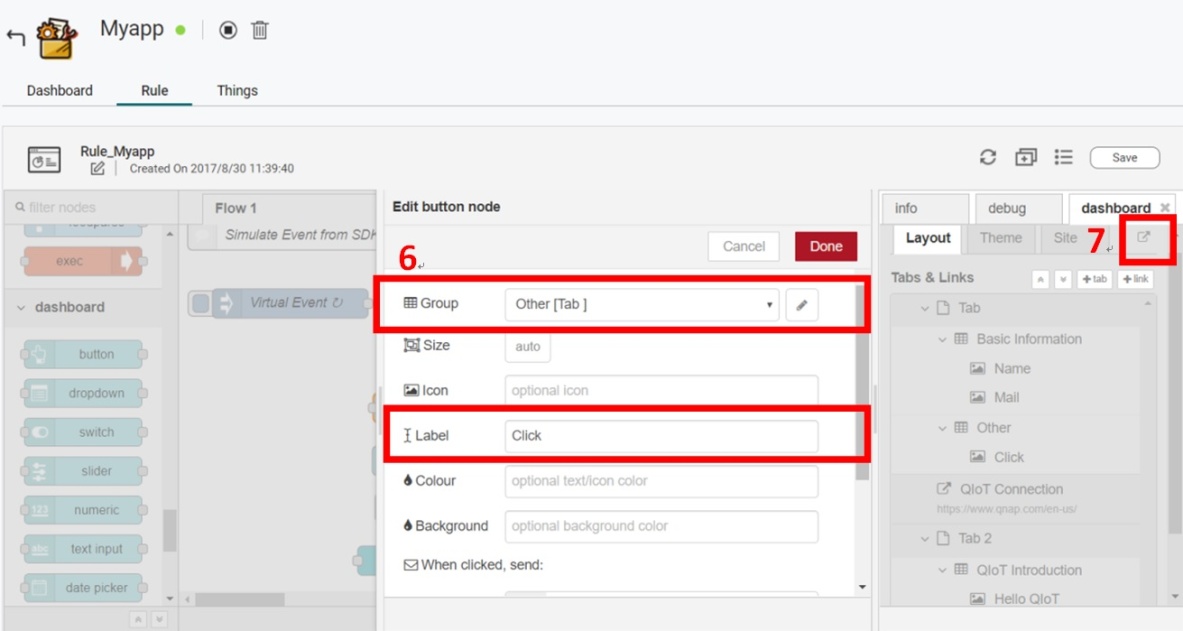Click the pencil edit icon beside Group dropdown
This screenshot has height=631, width=1183.
coord(801,305)
